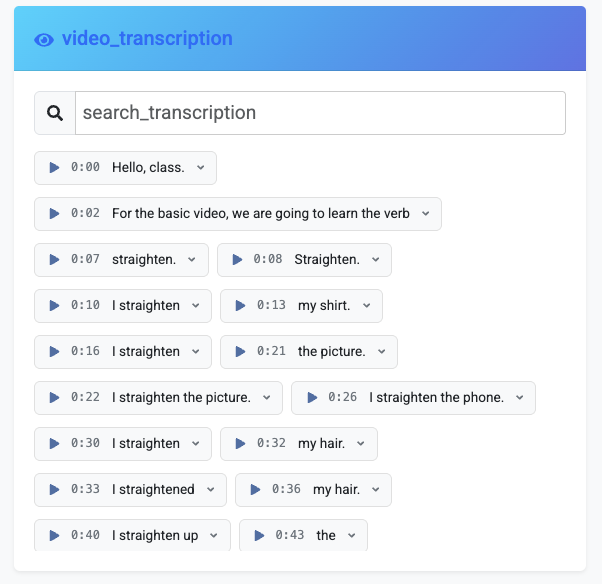The width and height of the screenshot is (602, 584).
Task: Click the magnifying glass search icon
Action: (55, 113)
